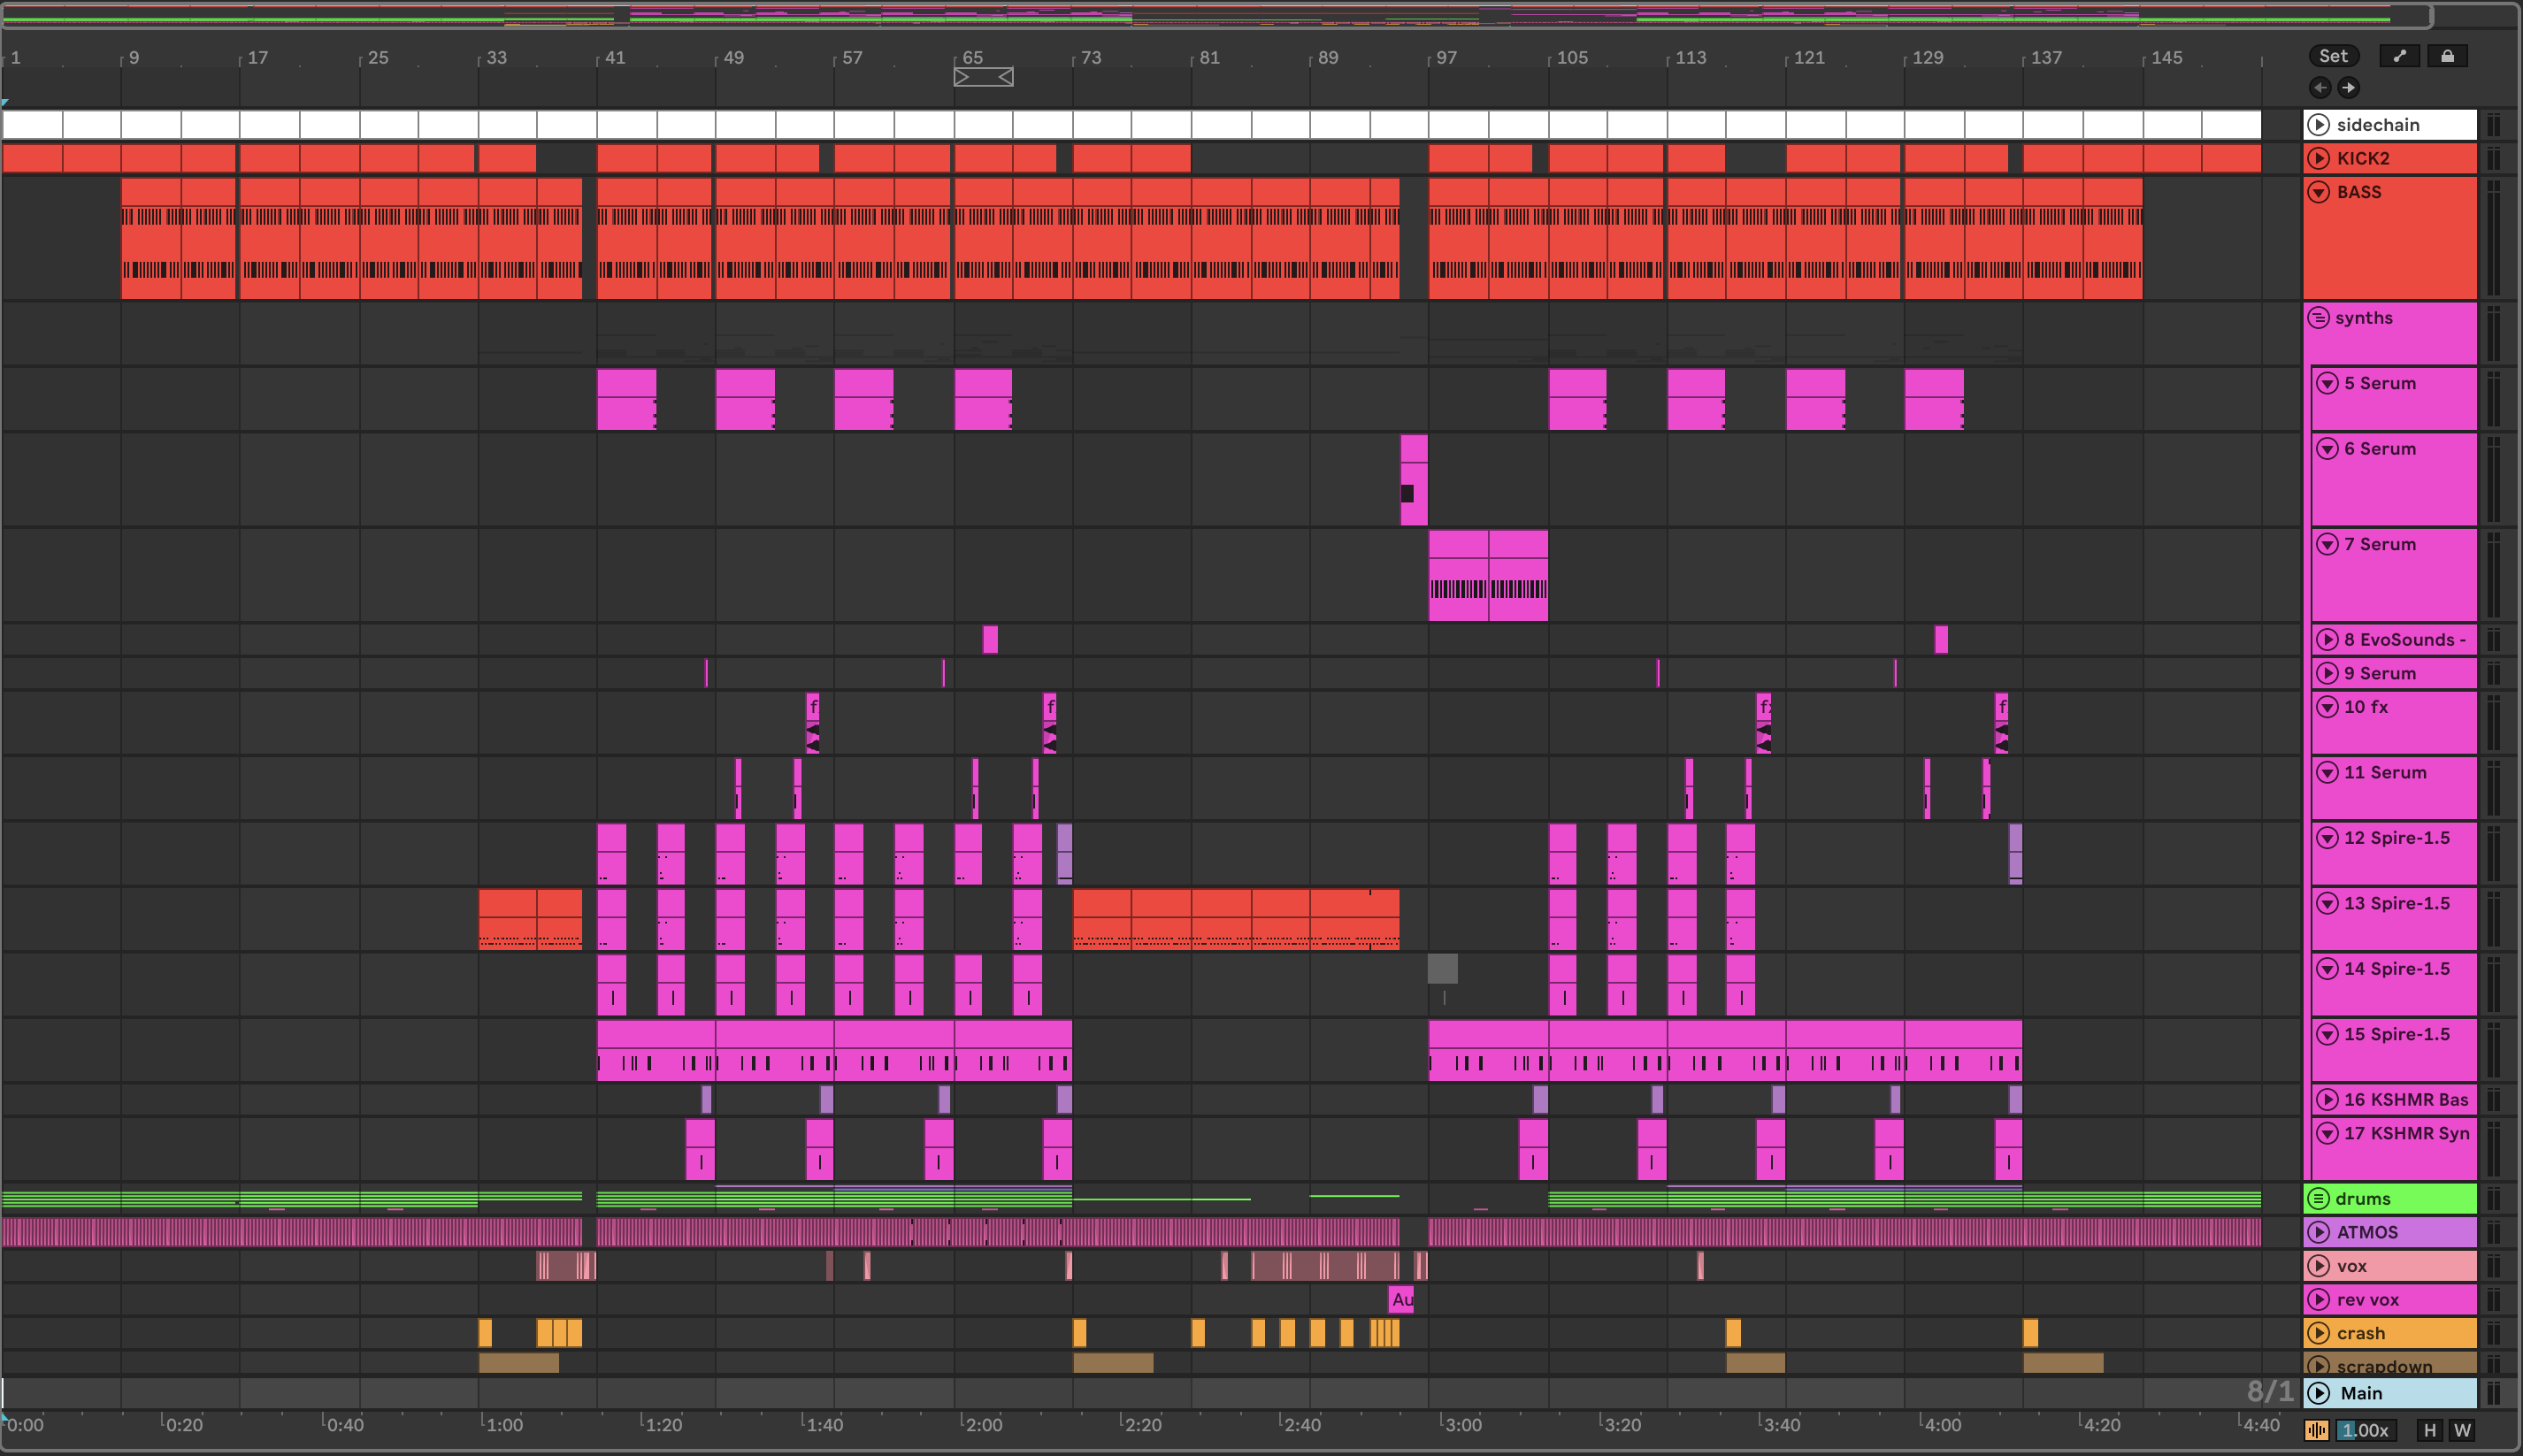Click the loop brace near bar 65
Viewport: 2523px width, 1456px height.
point(983,77)
